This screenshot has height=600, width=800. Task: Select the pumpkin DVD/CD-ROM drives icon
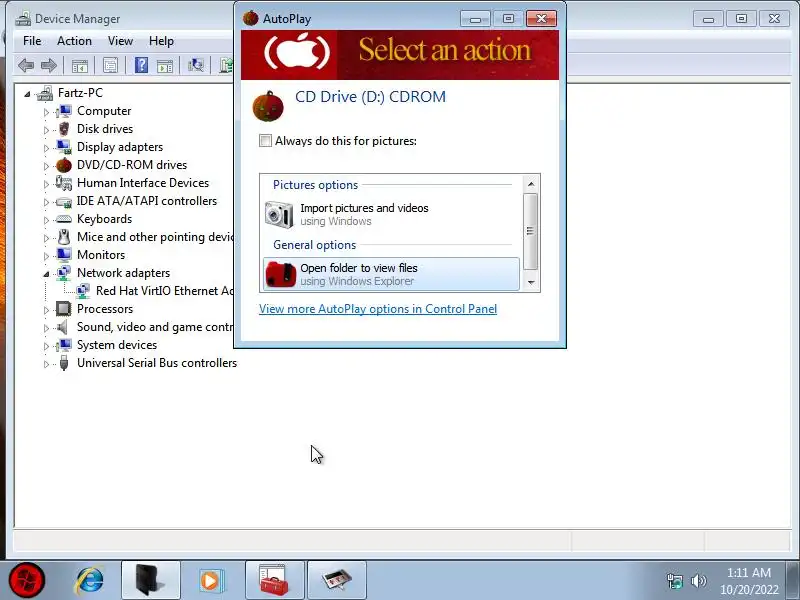(64, 165)
